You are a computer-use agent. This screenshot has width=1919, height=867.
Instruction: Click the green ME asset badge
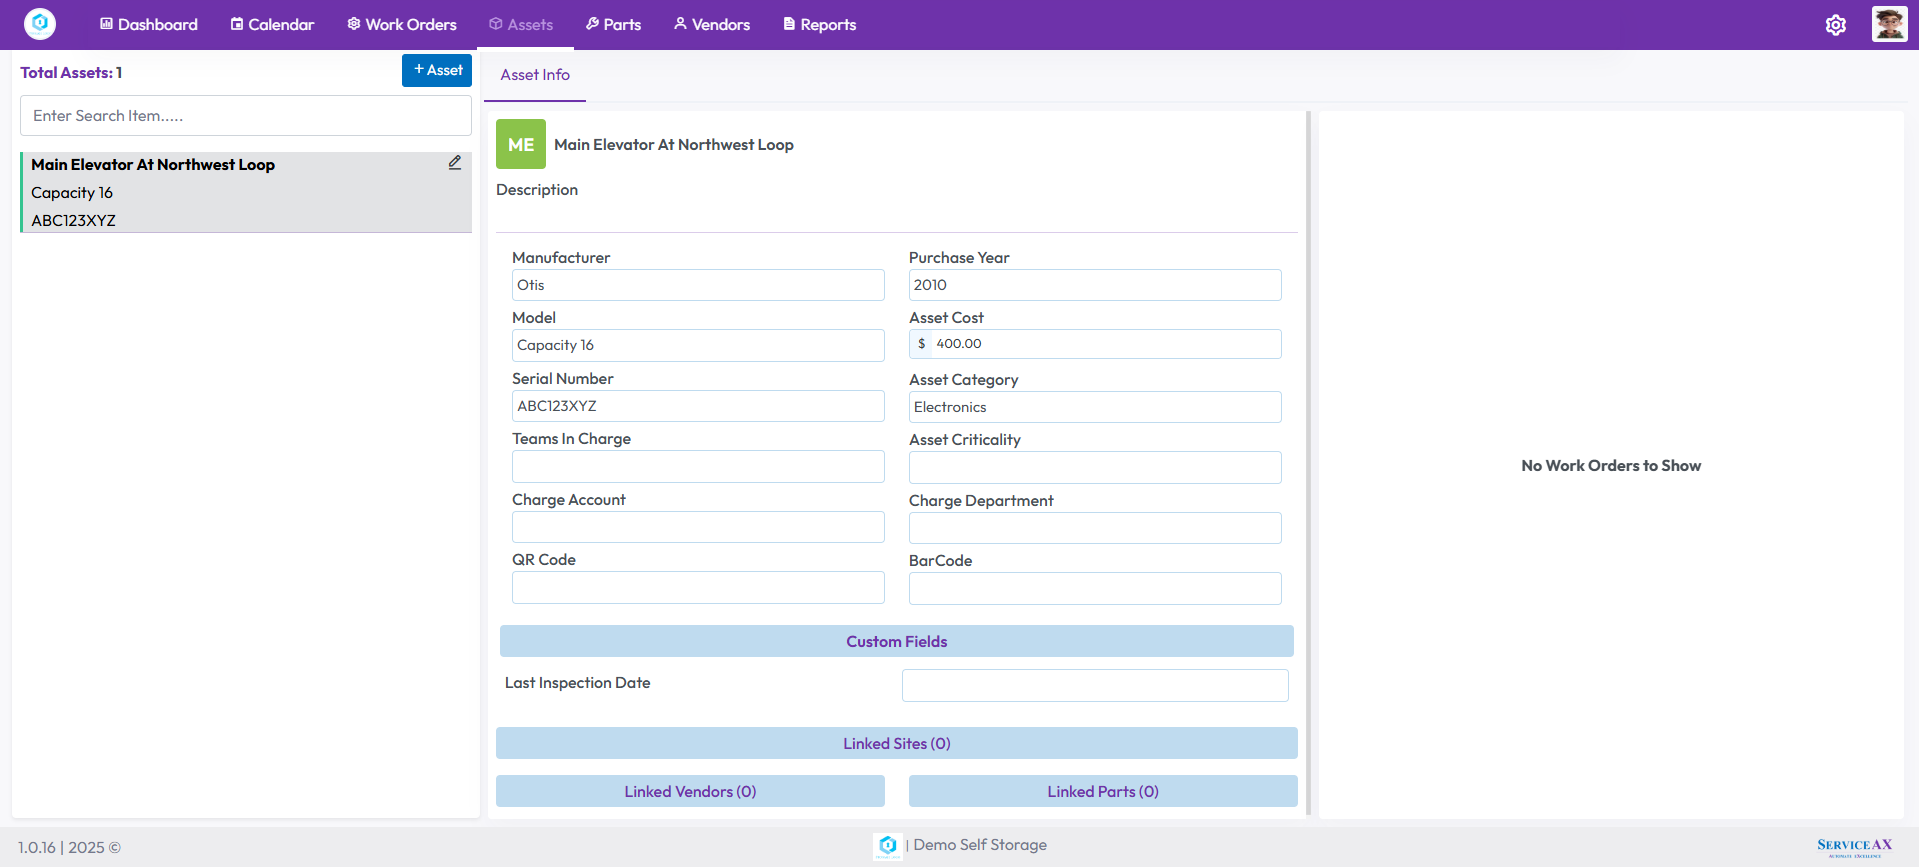tap(520, 144)
